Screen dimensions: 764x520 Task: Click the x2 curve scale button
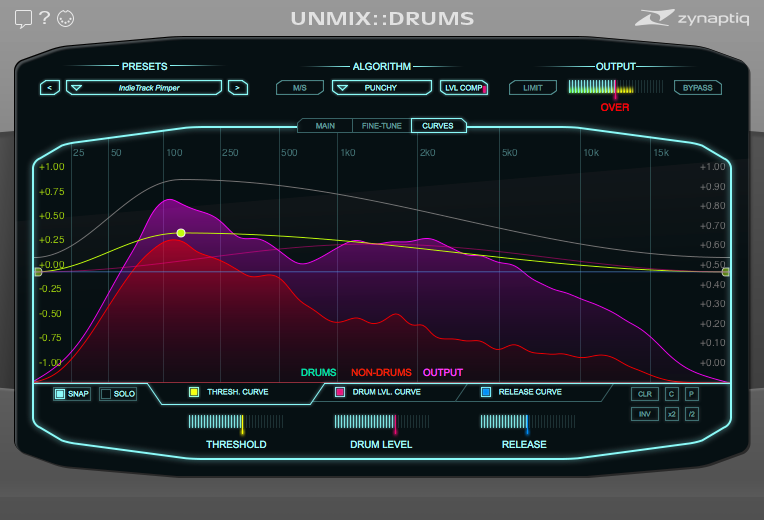(x=672, y=414)
